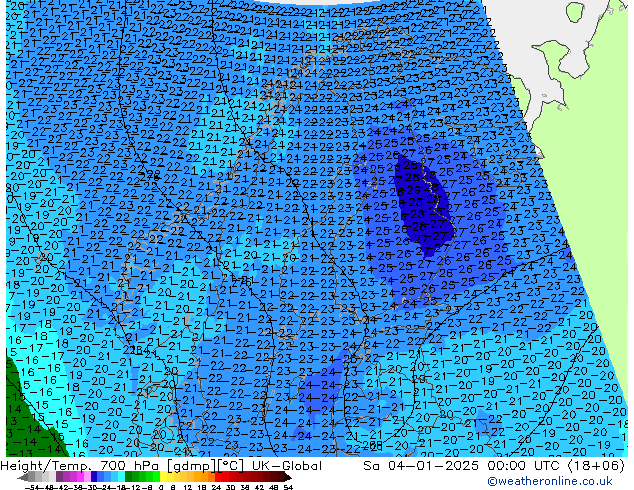Click the 'Sa 04-01-2025 00:00 UTC (18+06)' date text
The image size is (634, 490).
(494, 466)
